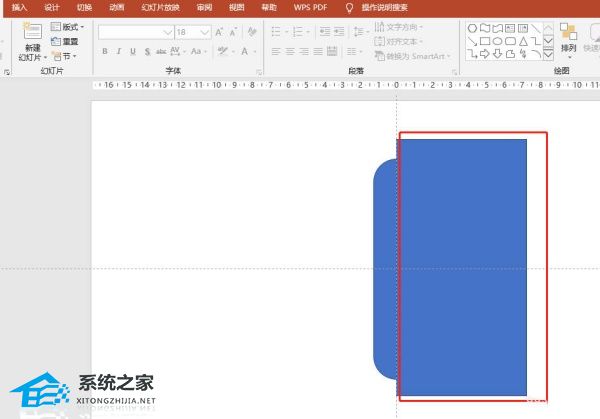Switch to the Transitions (切换) tab
The image size is (600, 419).
click(x=84, y=8)
